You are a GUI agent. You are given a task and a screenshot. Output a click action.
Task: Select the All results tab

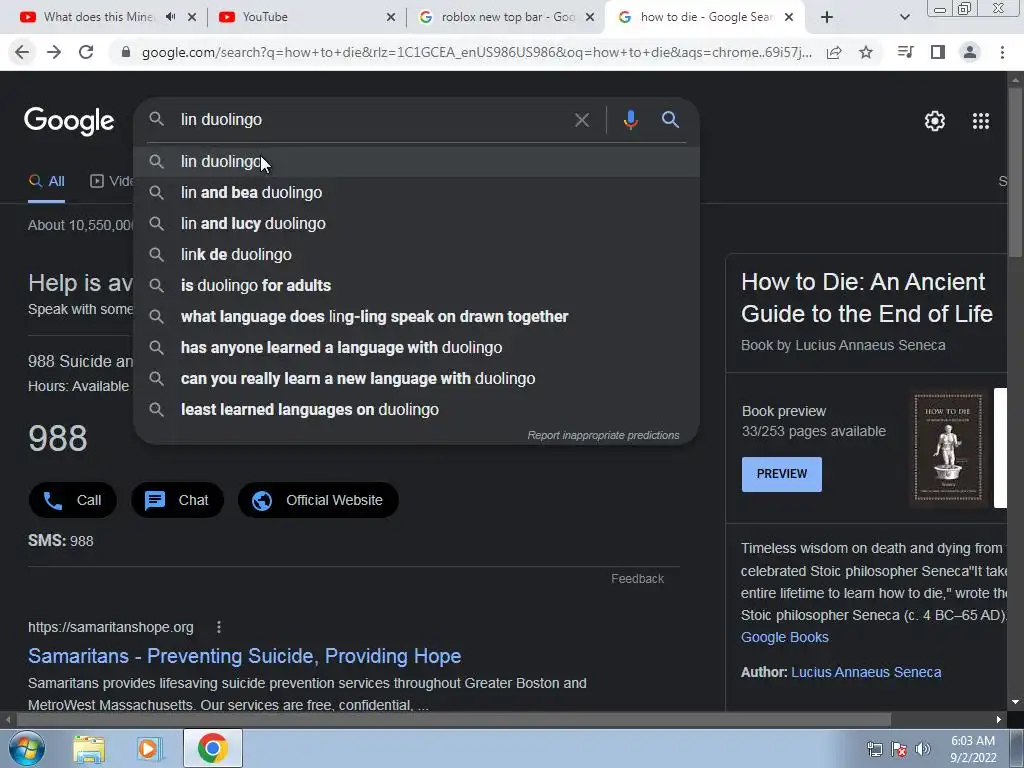[x=46, y=181]
